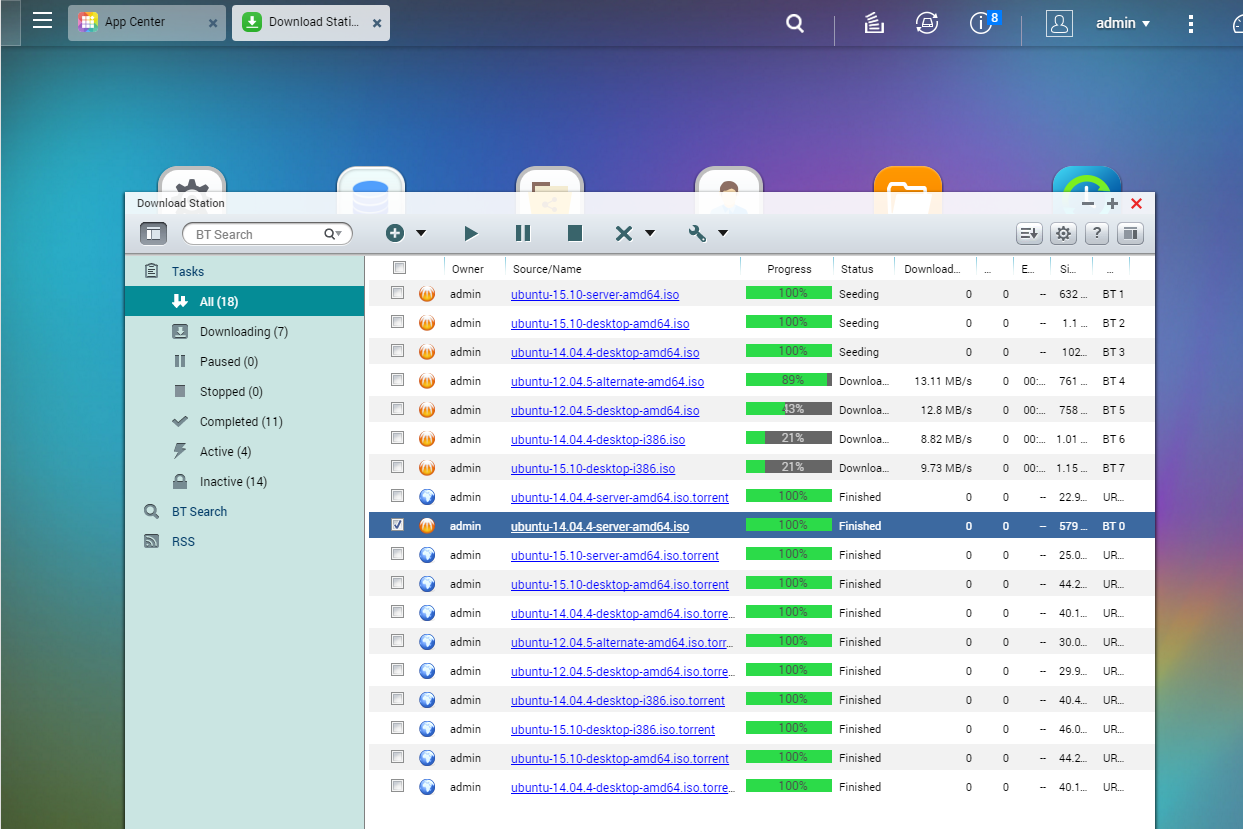Expand the add task dropdown arrow
The height and width of the screenshot is (829, 1243).
point(421,233)
